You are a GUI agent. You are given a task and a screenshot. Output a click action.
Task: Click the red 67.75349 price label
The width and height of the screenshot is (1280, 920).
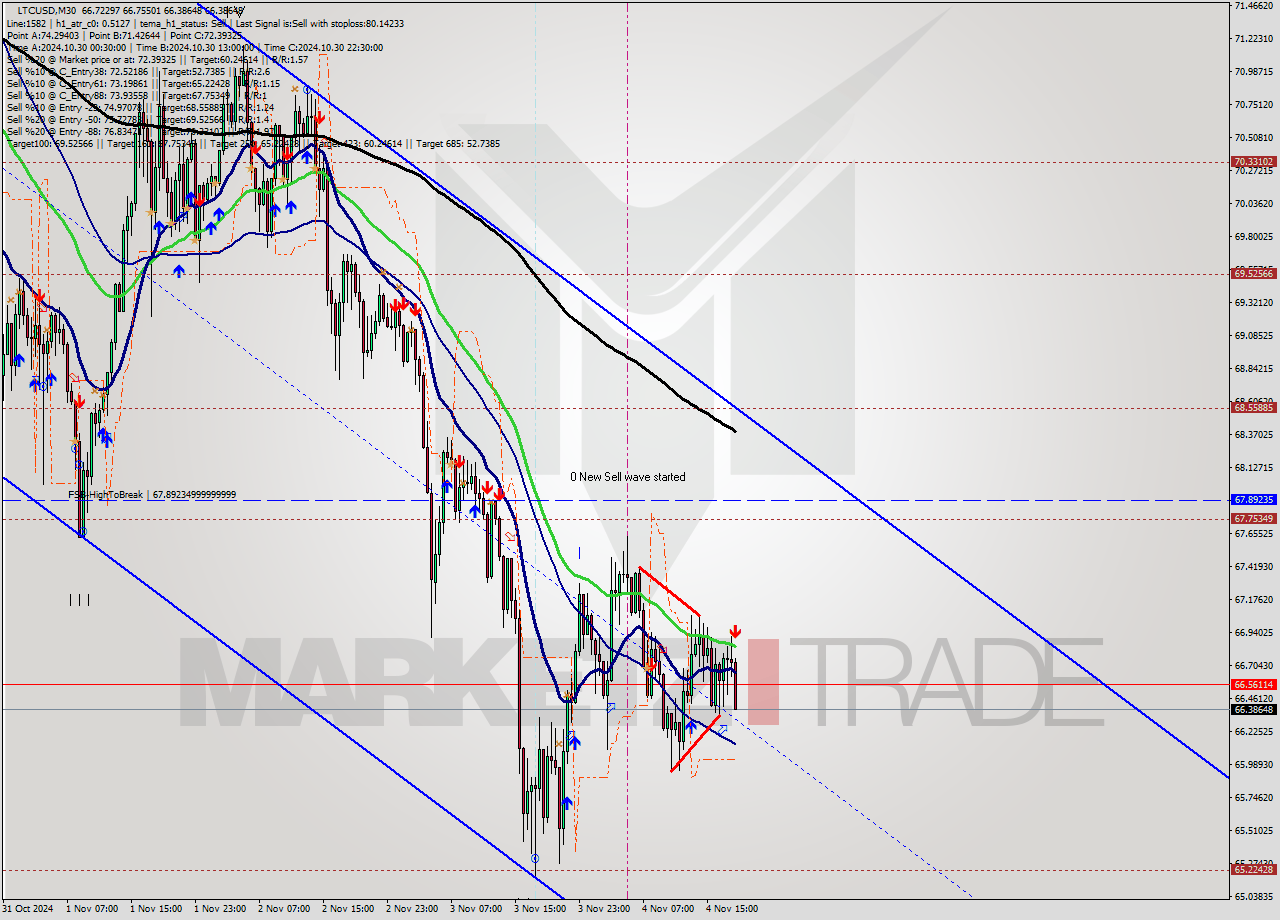coord(1254,518)
